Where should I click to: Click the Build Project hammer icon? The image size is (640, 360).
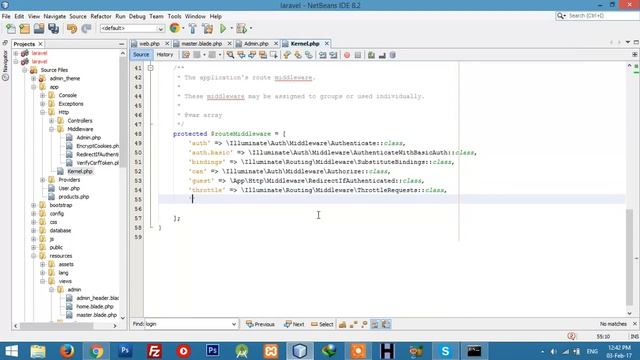[x=193, y=29]
